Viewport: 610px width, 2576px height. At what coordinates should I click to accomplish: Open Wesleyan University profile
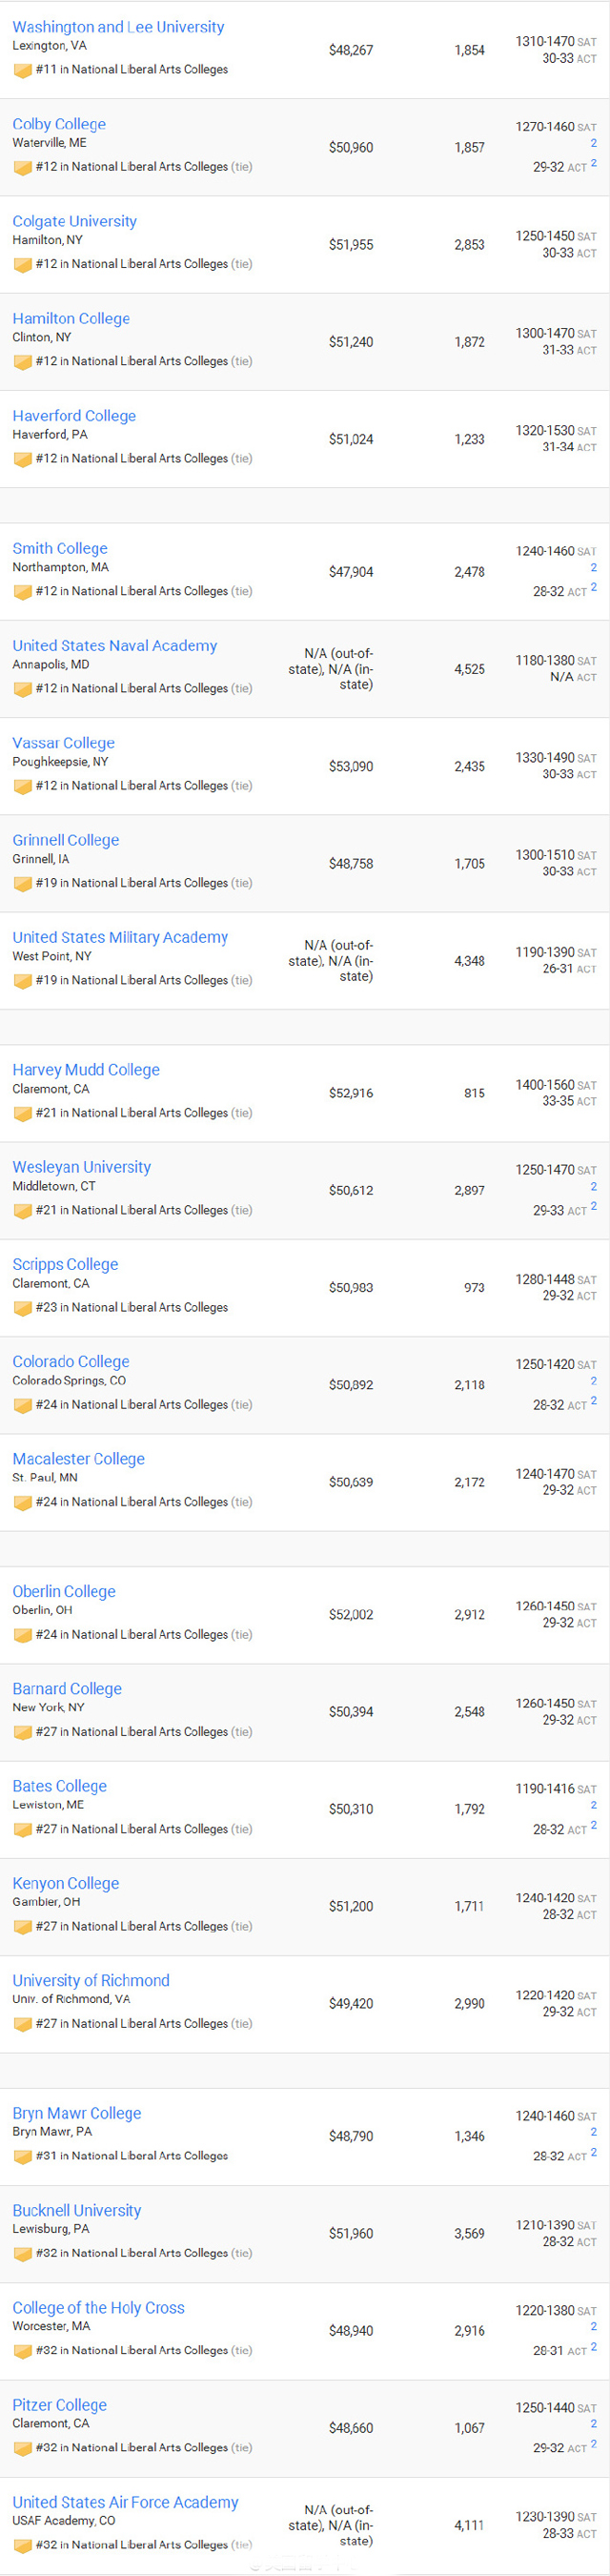81,1167
